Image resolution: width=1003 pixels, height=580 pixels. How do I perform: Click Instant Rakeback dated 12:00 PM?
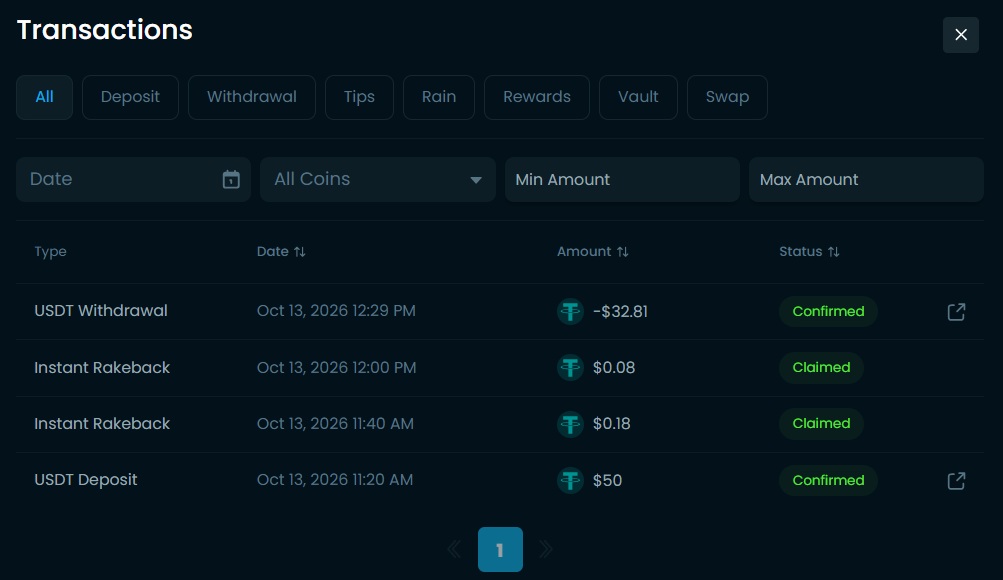[102, 368]
